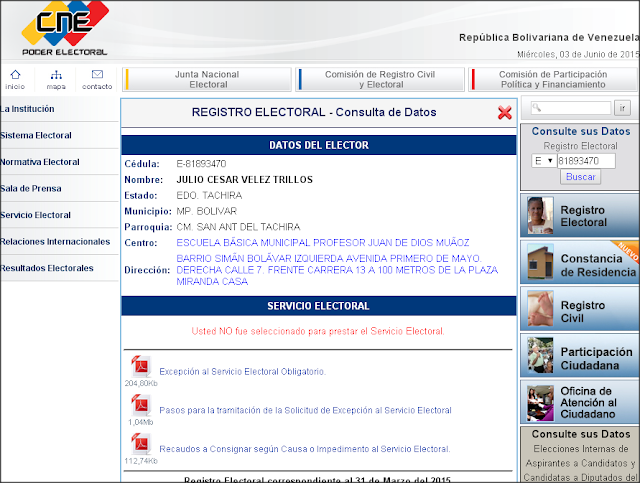Open the Junta Nacional Electoral tab
640x483 pixels.
coord(207,79)
